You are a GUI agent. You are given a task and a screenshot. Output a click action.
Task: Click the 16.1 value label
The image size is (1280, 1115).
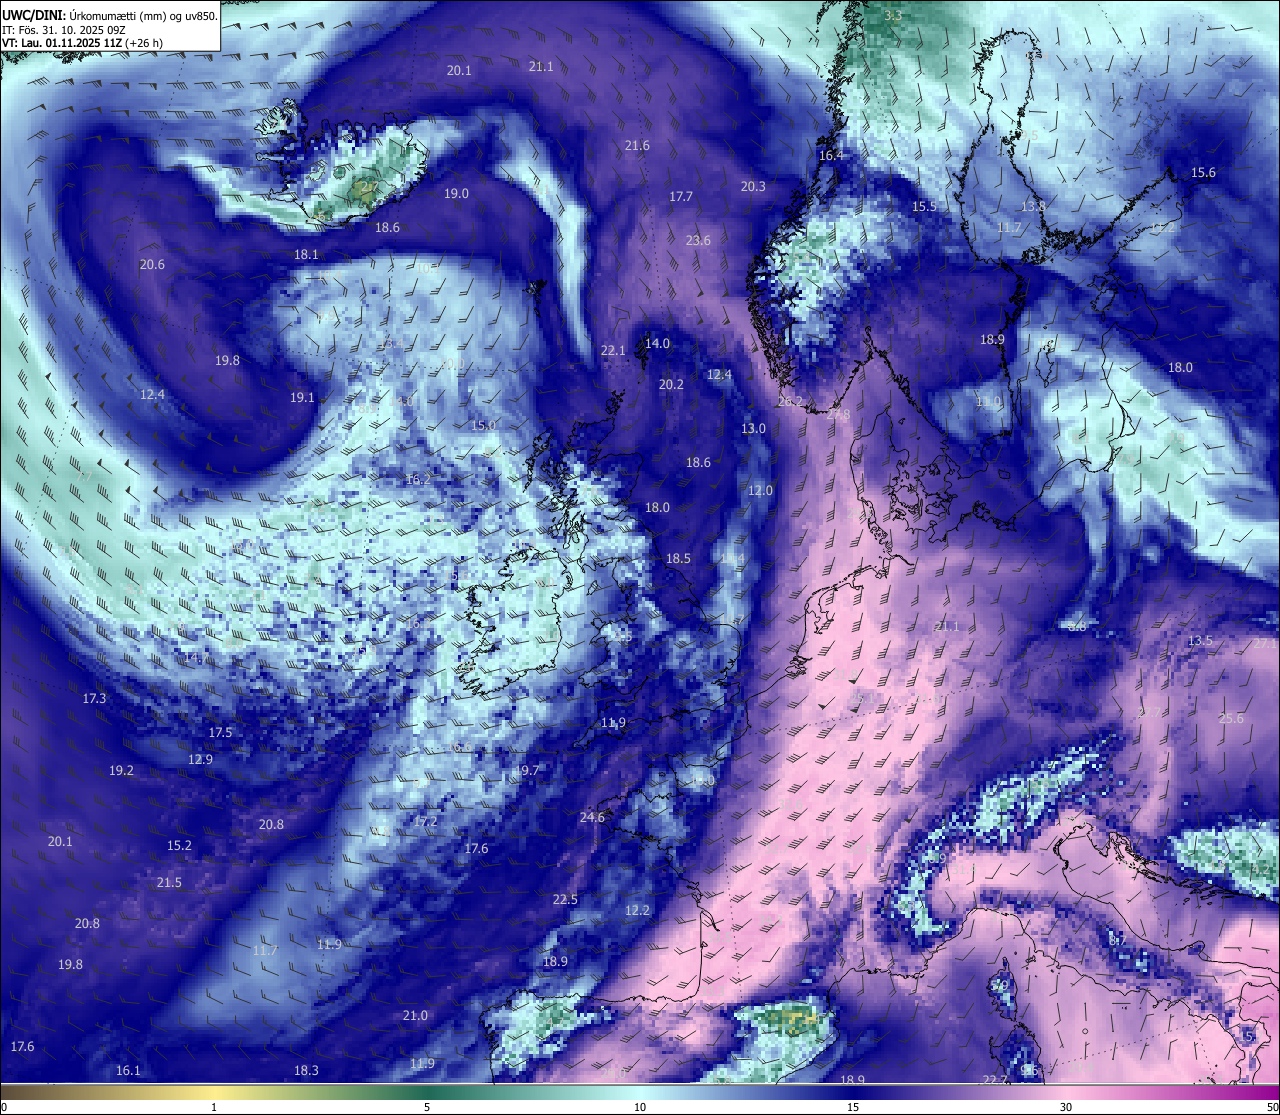click(x=128, y=1071)
